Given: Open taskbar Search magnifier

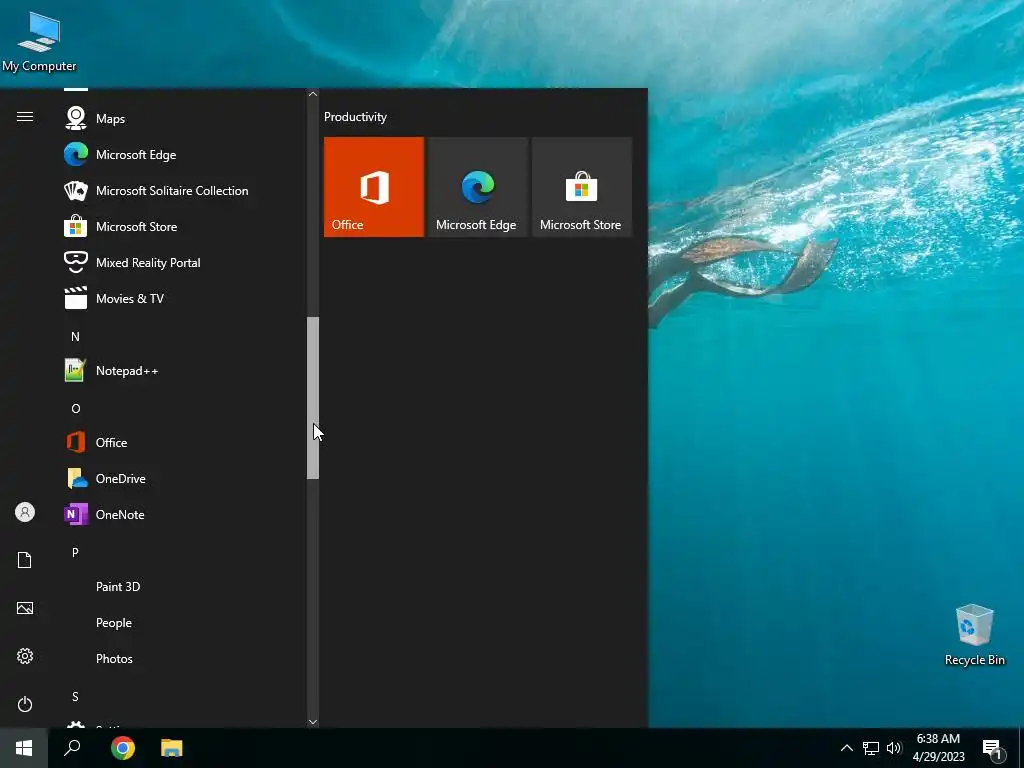Looking at the screenshot, I should pyautogui.click(x=72, y=748).
